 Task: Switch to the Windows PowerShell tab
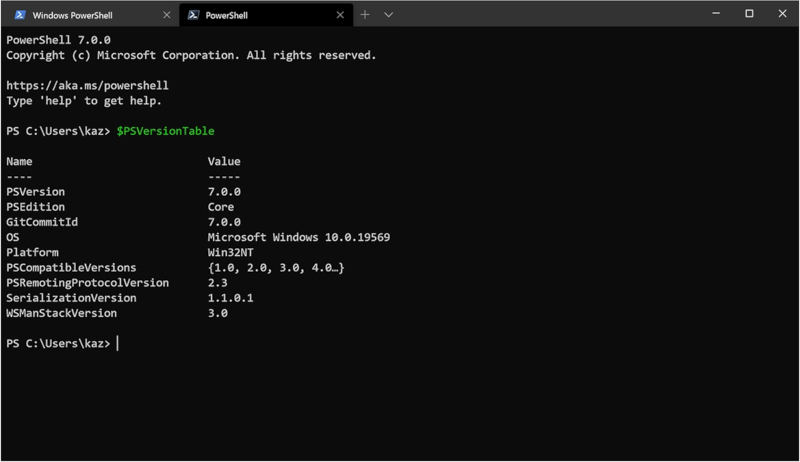pos(90,15)
